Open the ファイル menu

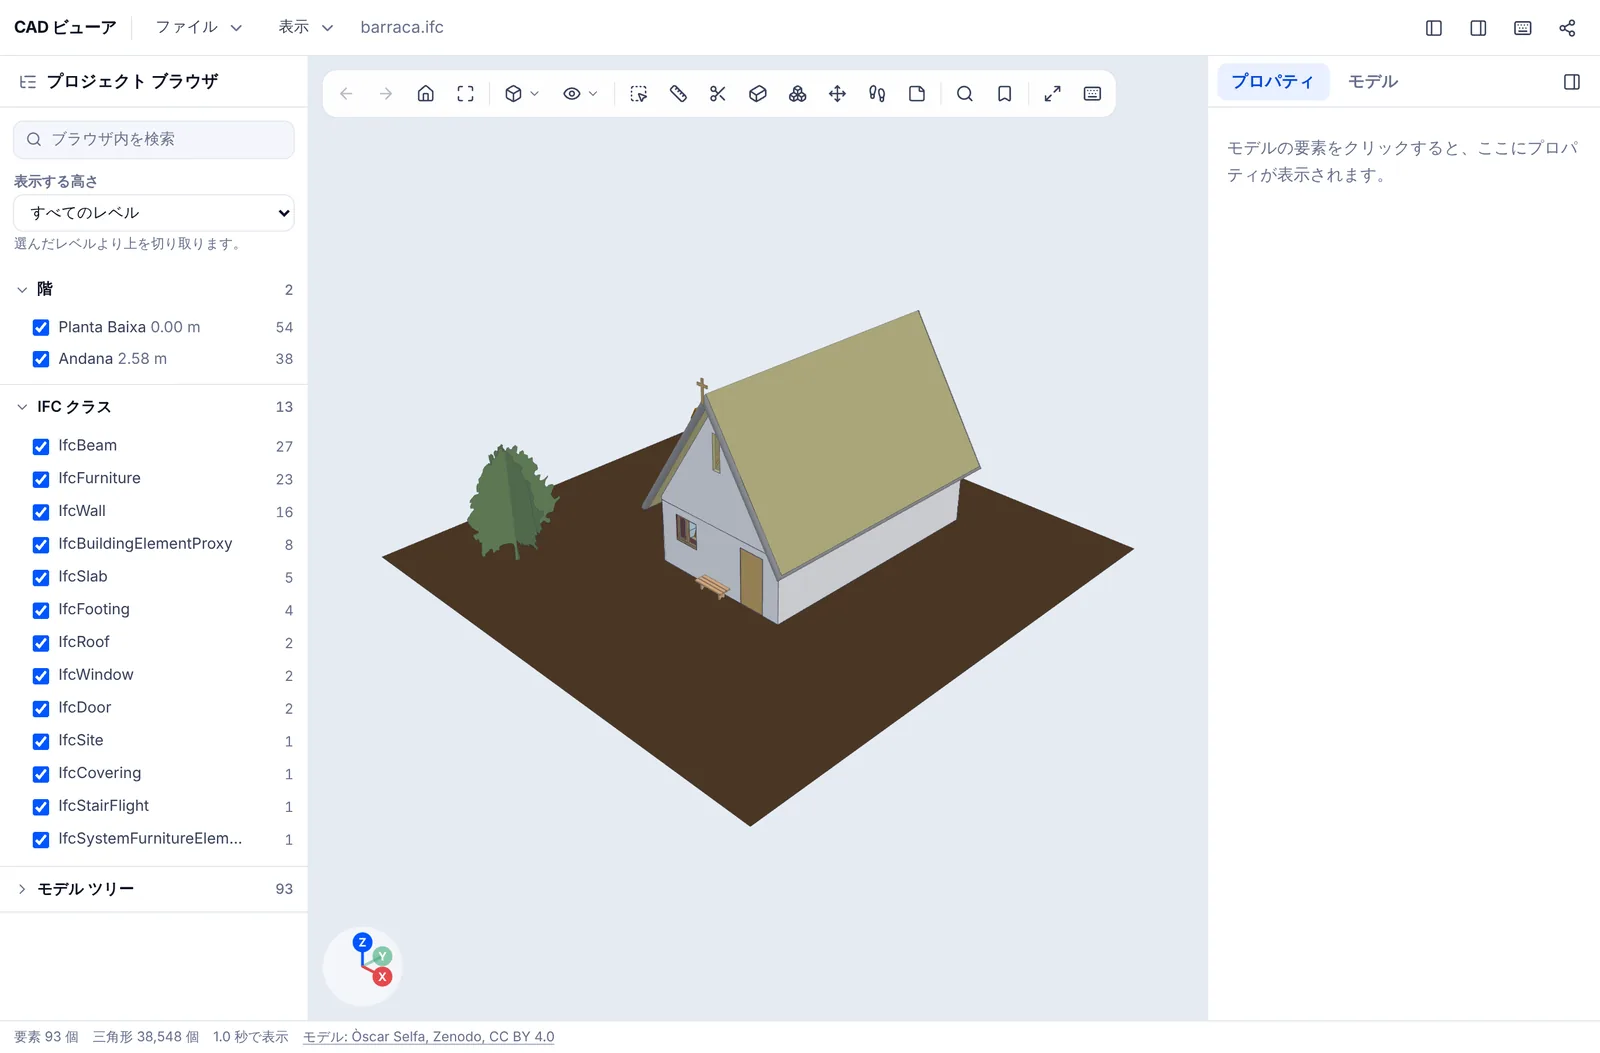[199, 28]
